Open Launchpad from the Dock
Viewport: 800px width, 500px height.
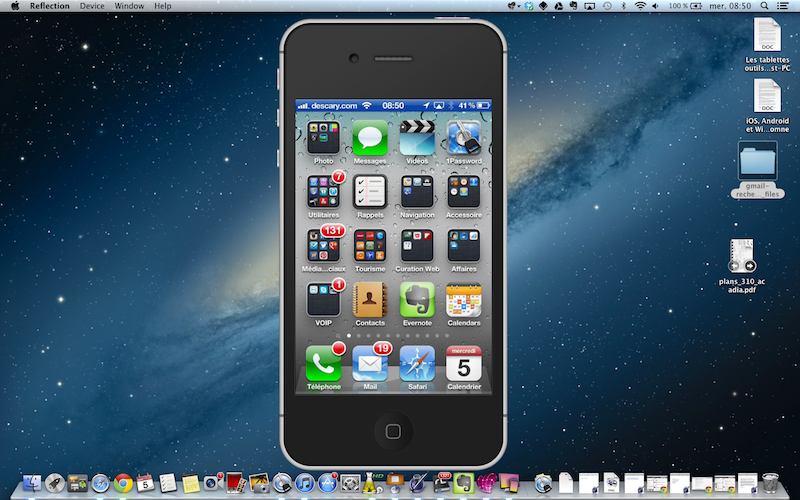coord(55,483)
